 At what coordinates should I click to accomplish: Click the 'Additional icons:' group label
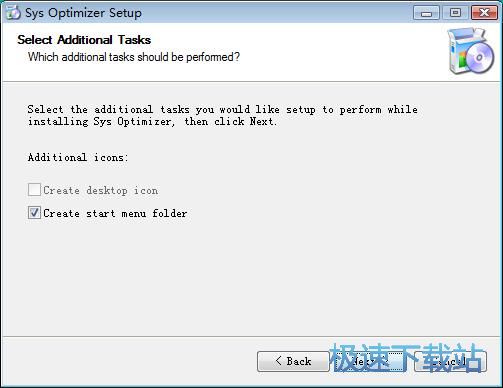[x=78, y=157]
